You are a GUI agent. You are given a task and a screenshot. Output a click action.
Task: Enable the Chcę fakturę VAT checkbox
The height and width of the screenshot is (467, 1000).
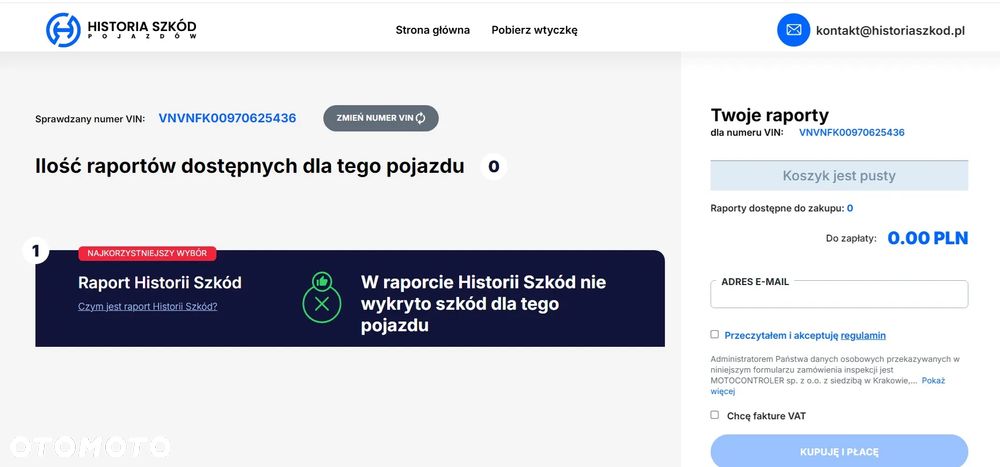click(715, 415)
